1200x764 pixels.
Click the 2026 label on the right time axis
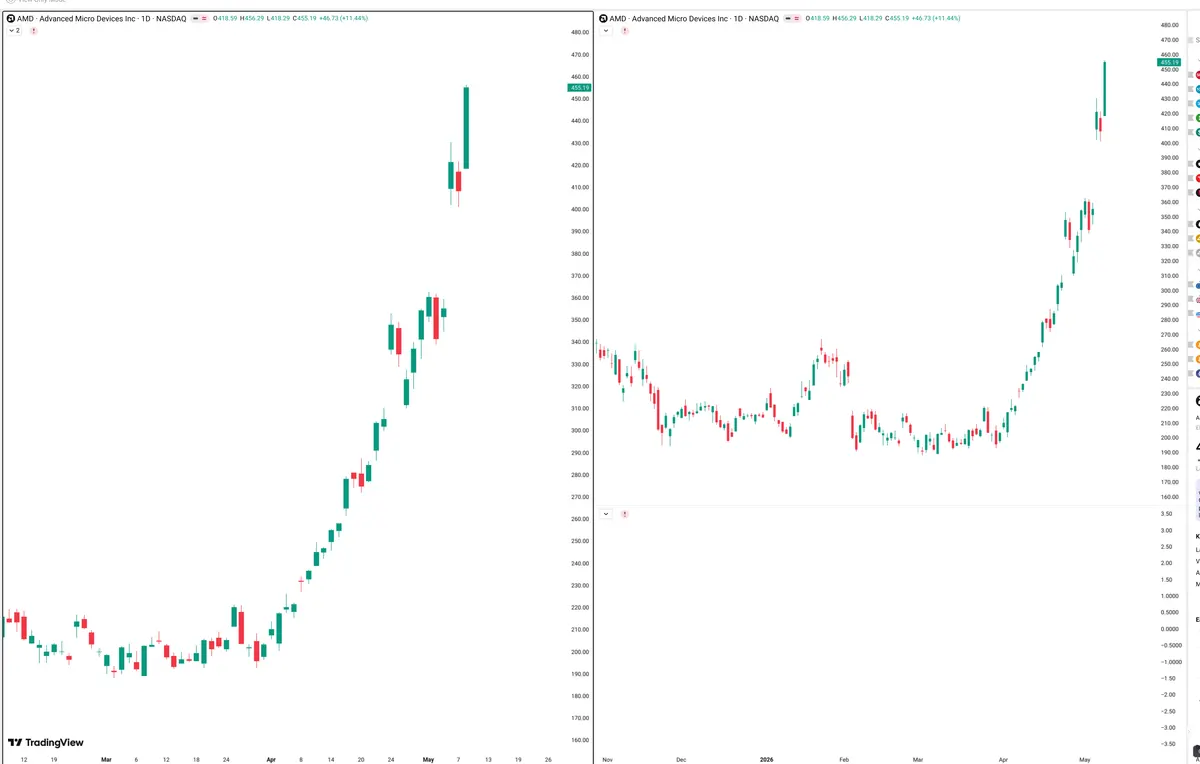pyautogui.click(x=765, y=759)
